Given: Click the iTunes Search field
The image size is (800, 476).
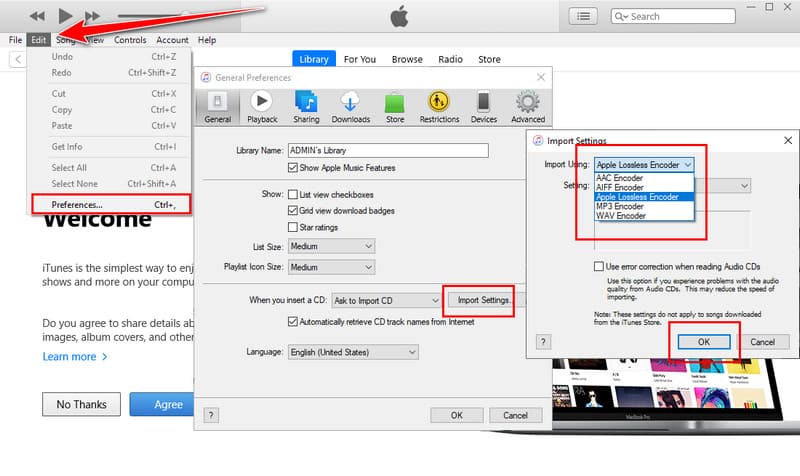Looking at the screenshot, I should (x=673, y=16).
